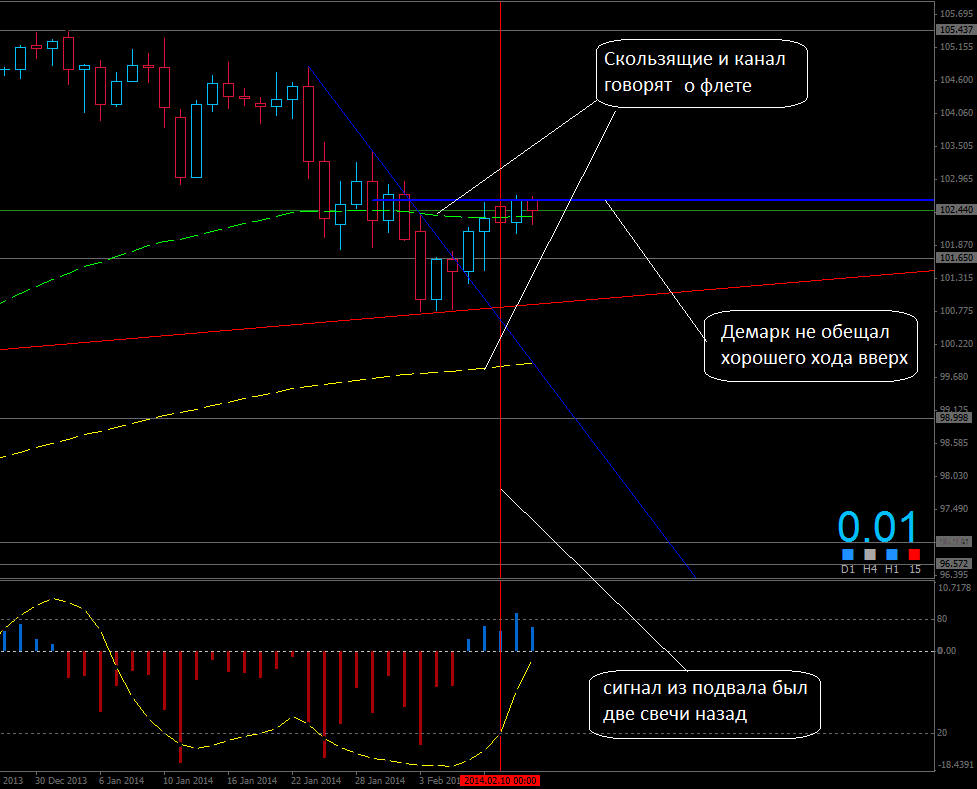The image size is (977, 789).
Task: Click the 105.155 price axis value
Action: pyautogui.click(x=956, y=47)
